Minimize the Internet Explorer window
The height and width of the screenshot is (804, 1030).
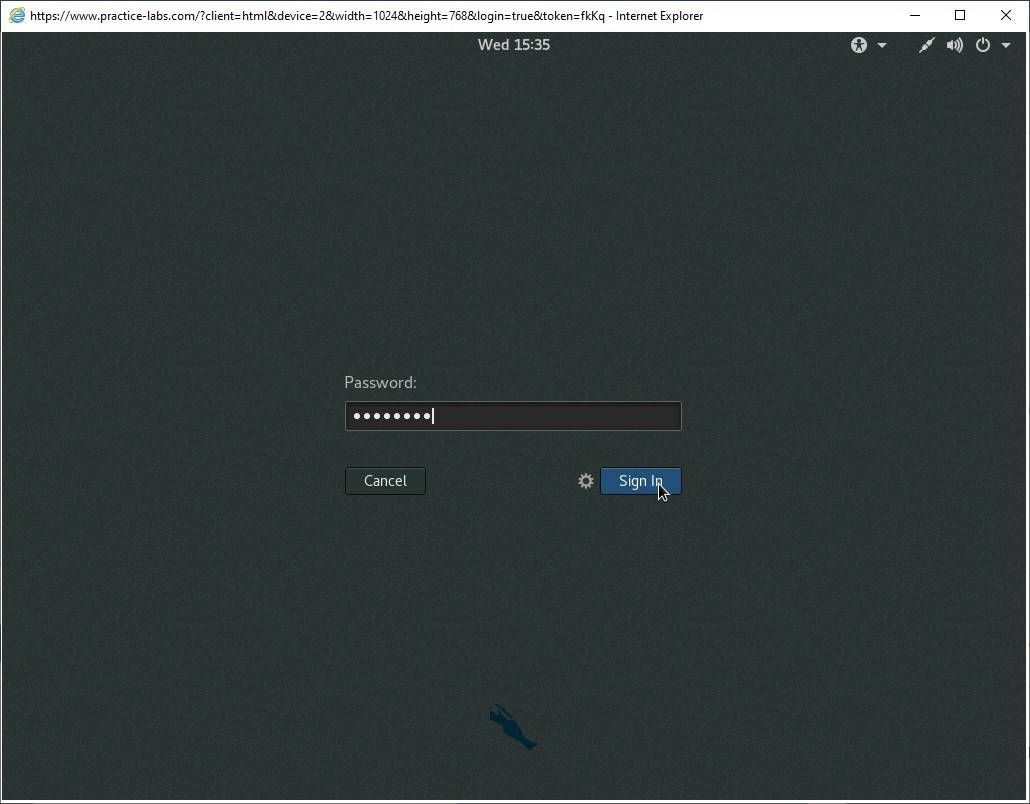(914, 15)
